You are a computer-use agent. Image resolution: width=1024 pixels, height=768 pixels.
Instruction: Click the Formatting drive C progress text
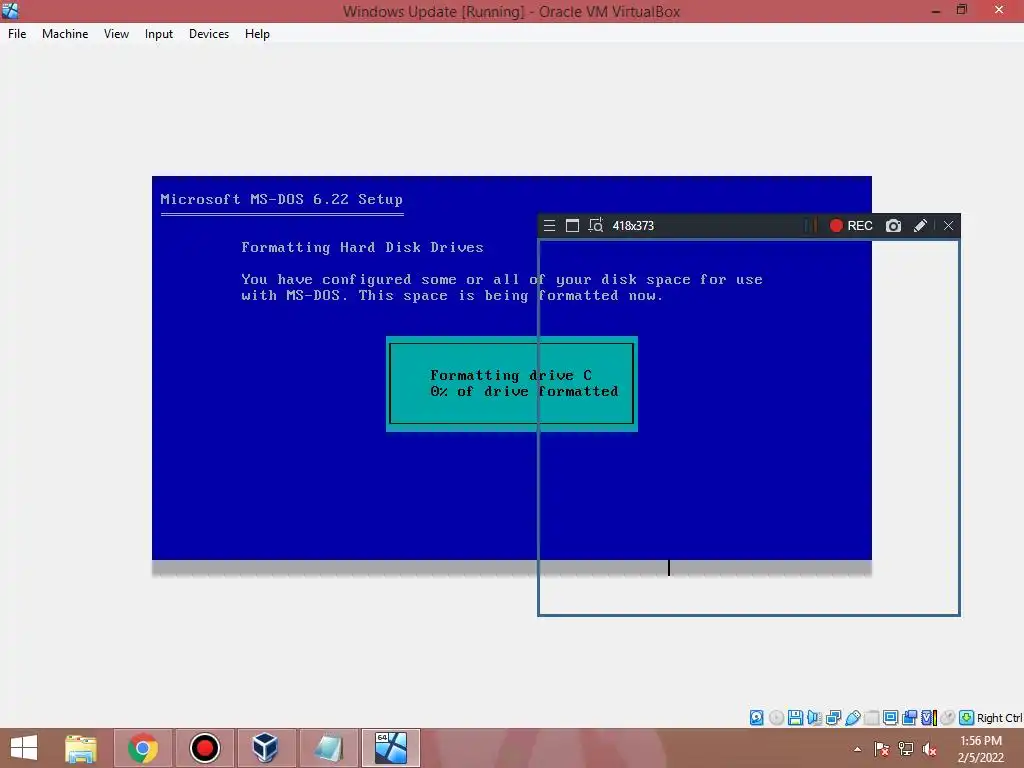click(511, 376)
